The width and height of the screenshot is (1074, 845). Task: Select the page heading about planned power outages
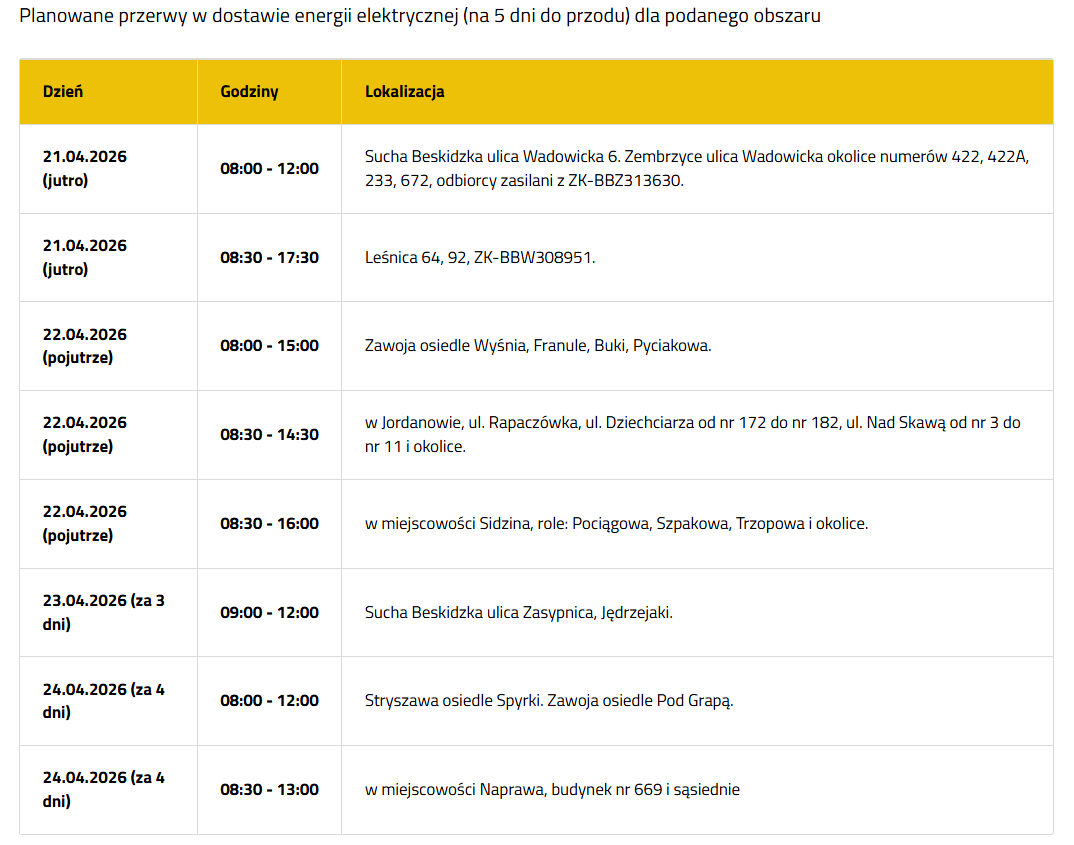420,17
